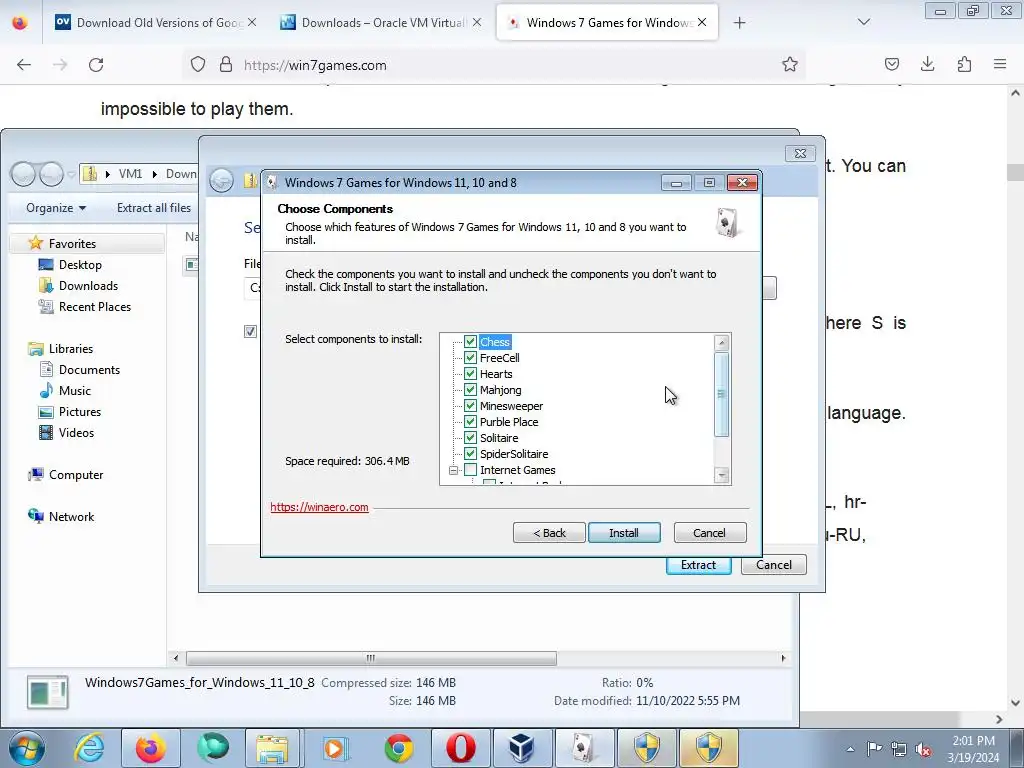The width and height of the screenshot is (1024, 768).
Task: Toggle the checkbox in extraction wizard
Action: [x=250, y=331]
